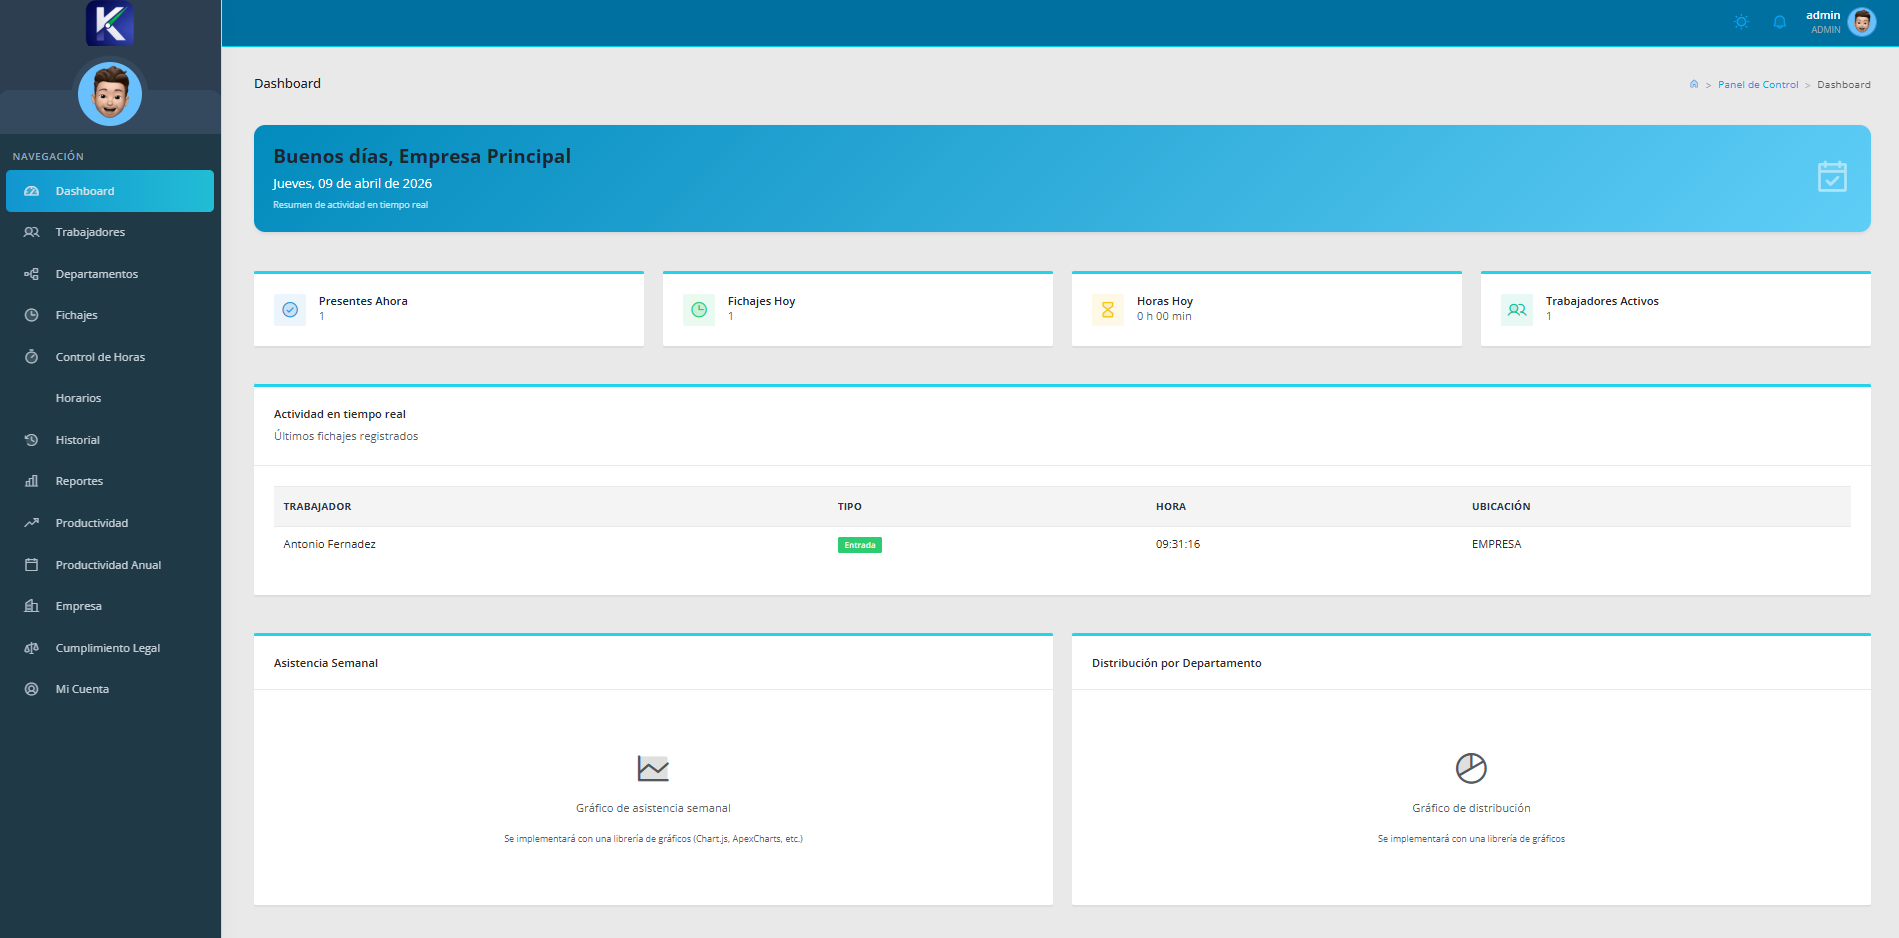Click the 09:31:16 time cell

(x=1178, y=544)
